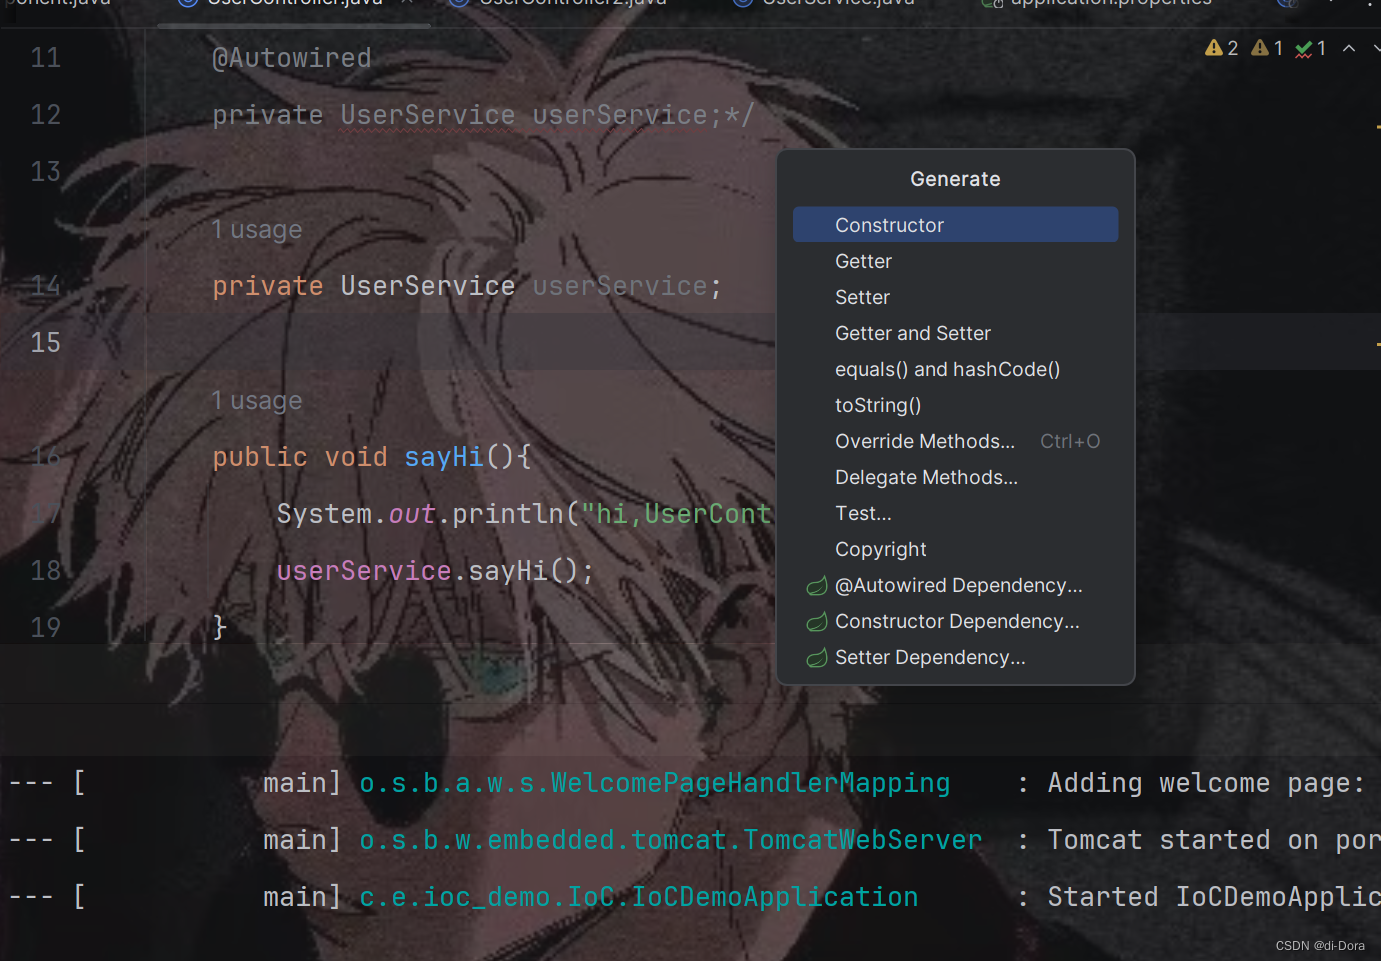Select Getter and Setter option
The height and width of the screenshot is (961, 1381).
click(x=955, y=333)
